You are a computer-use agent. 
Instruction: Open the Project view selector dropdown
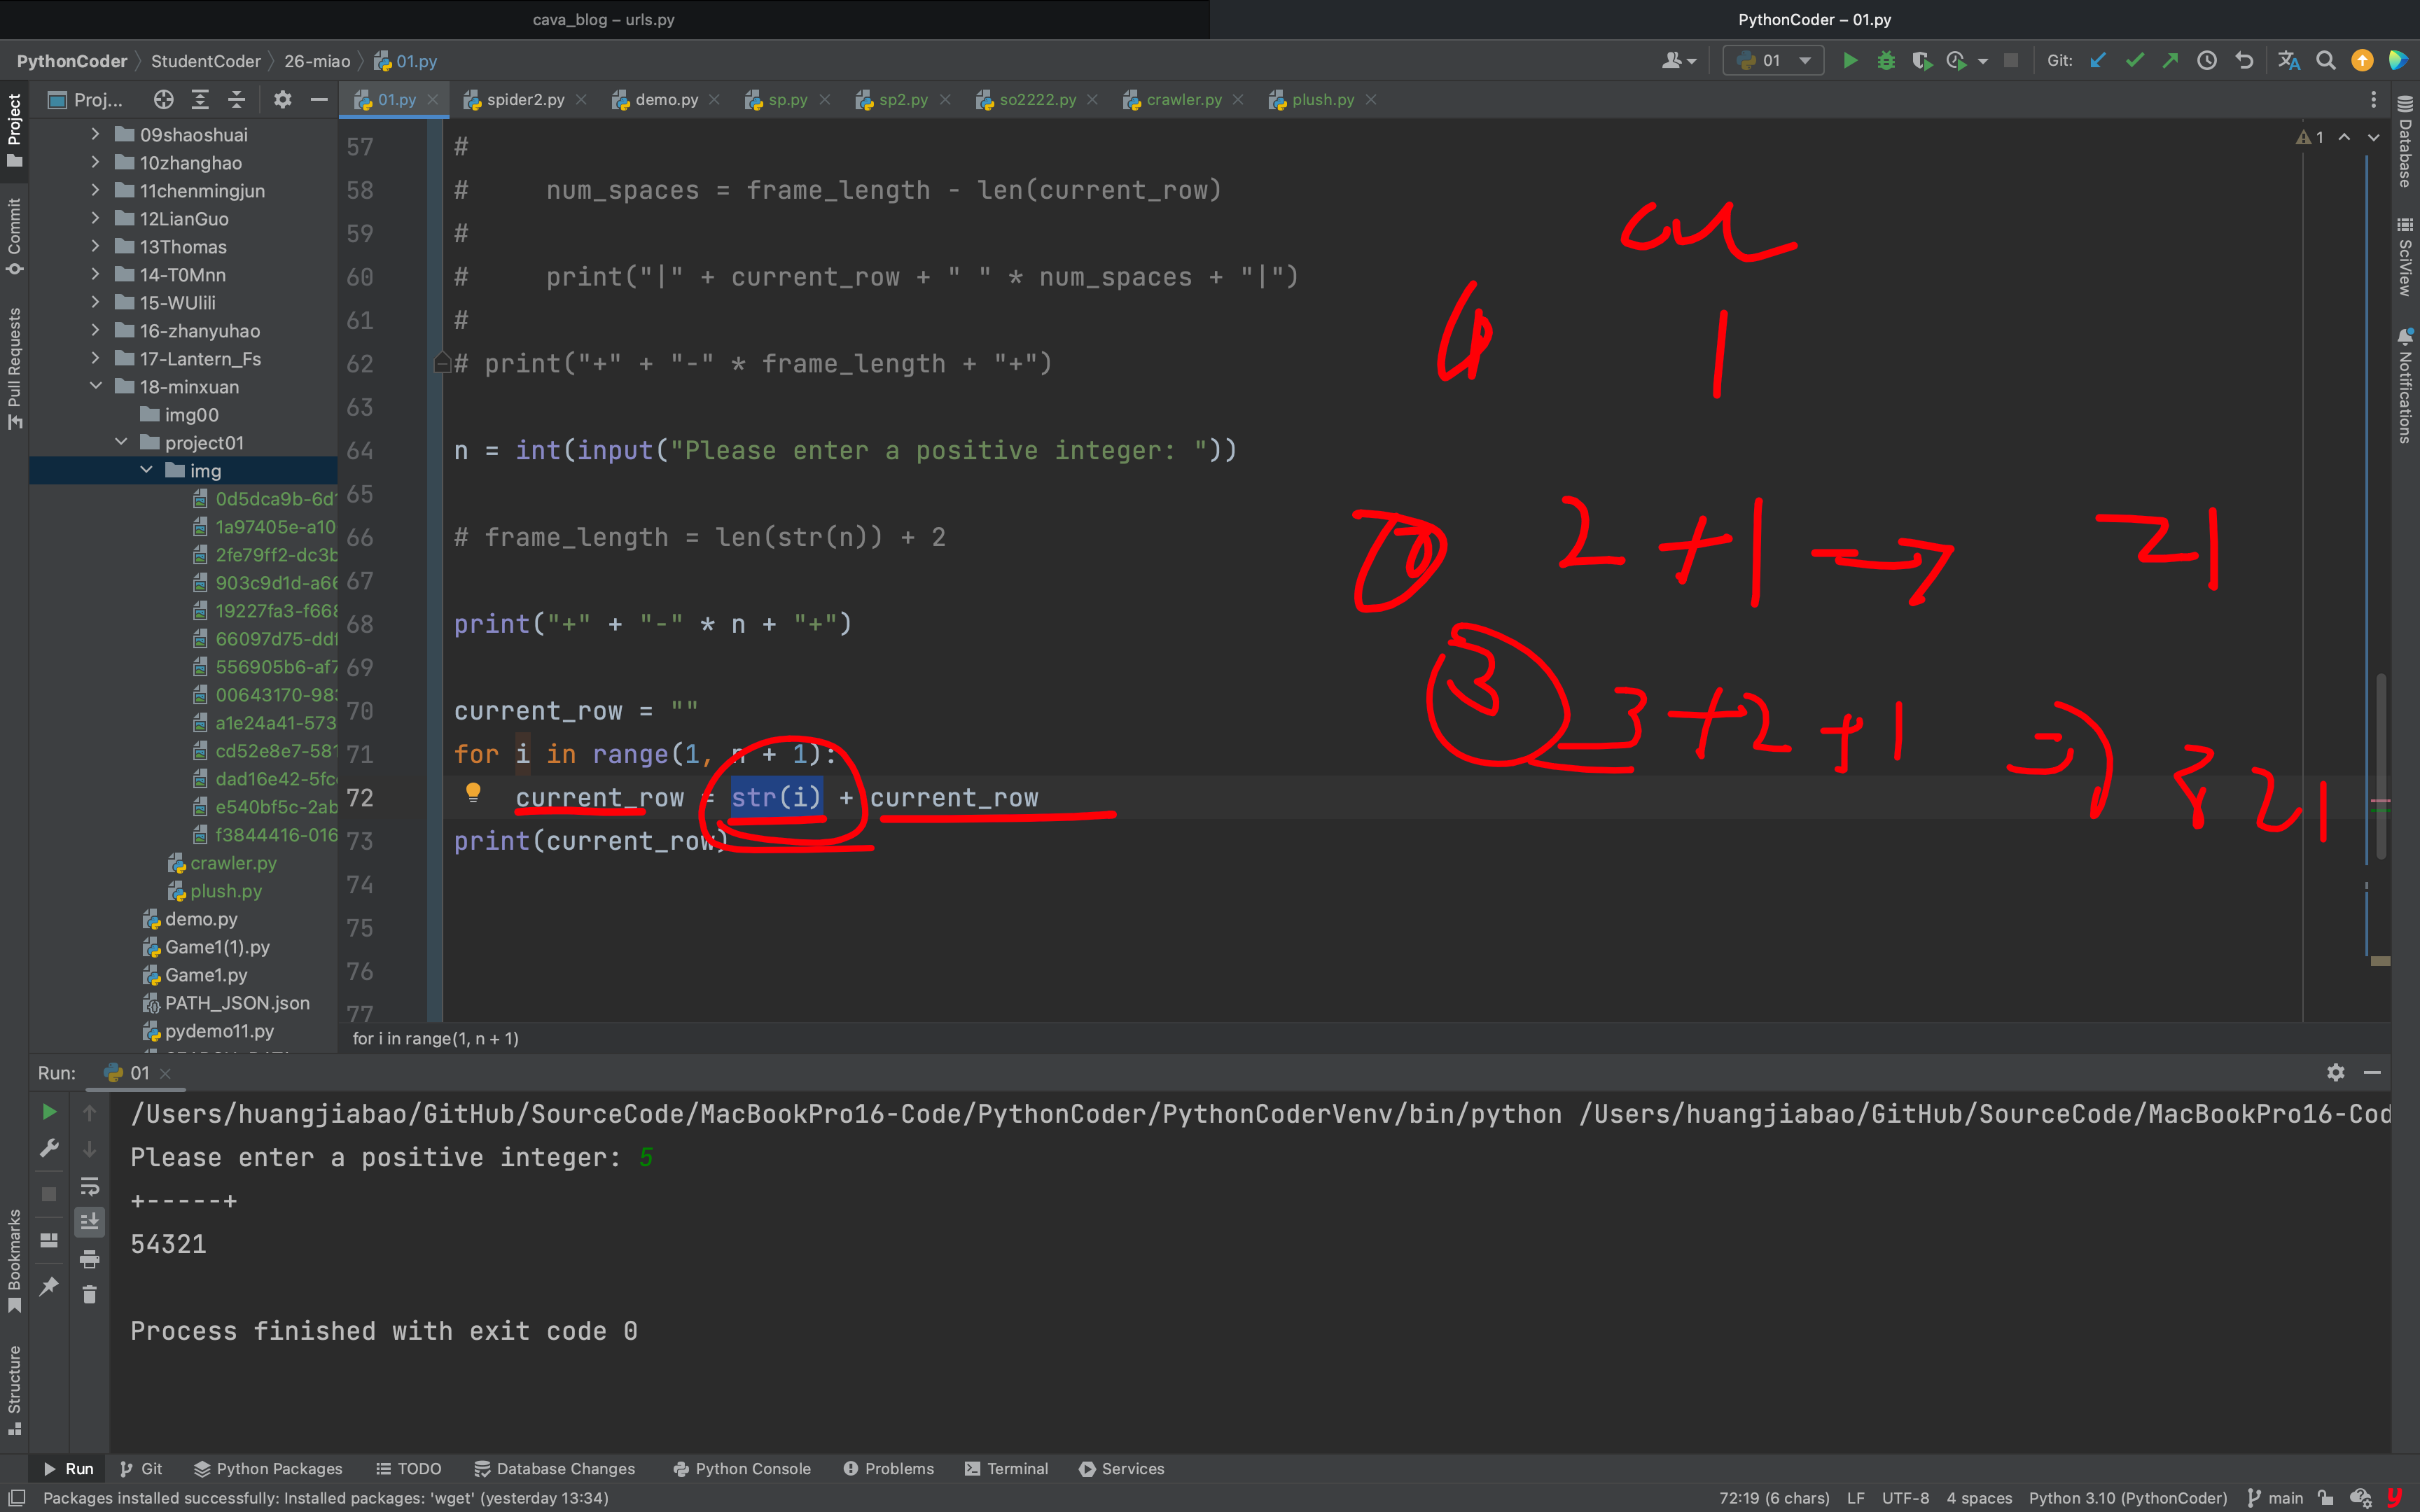click(86, 99)
